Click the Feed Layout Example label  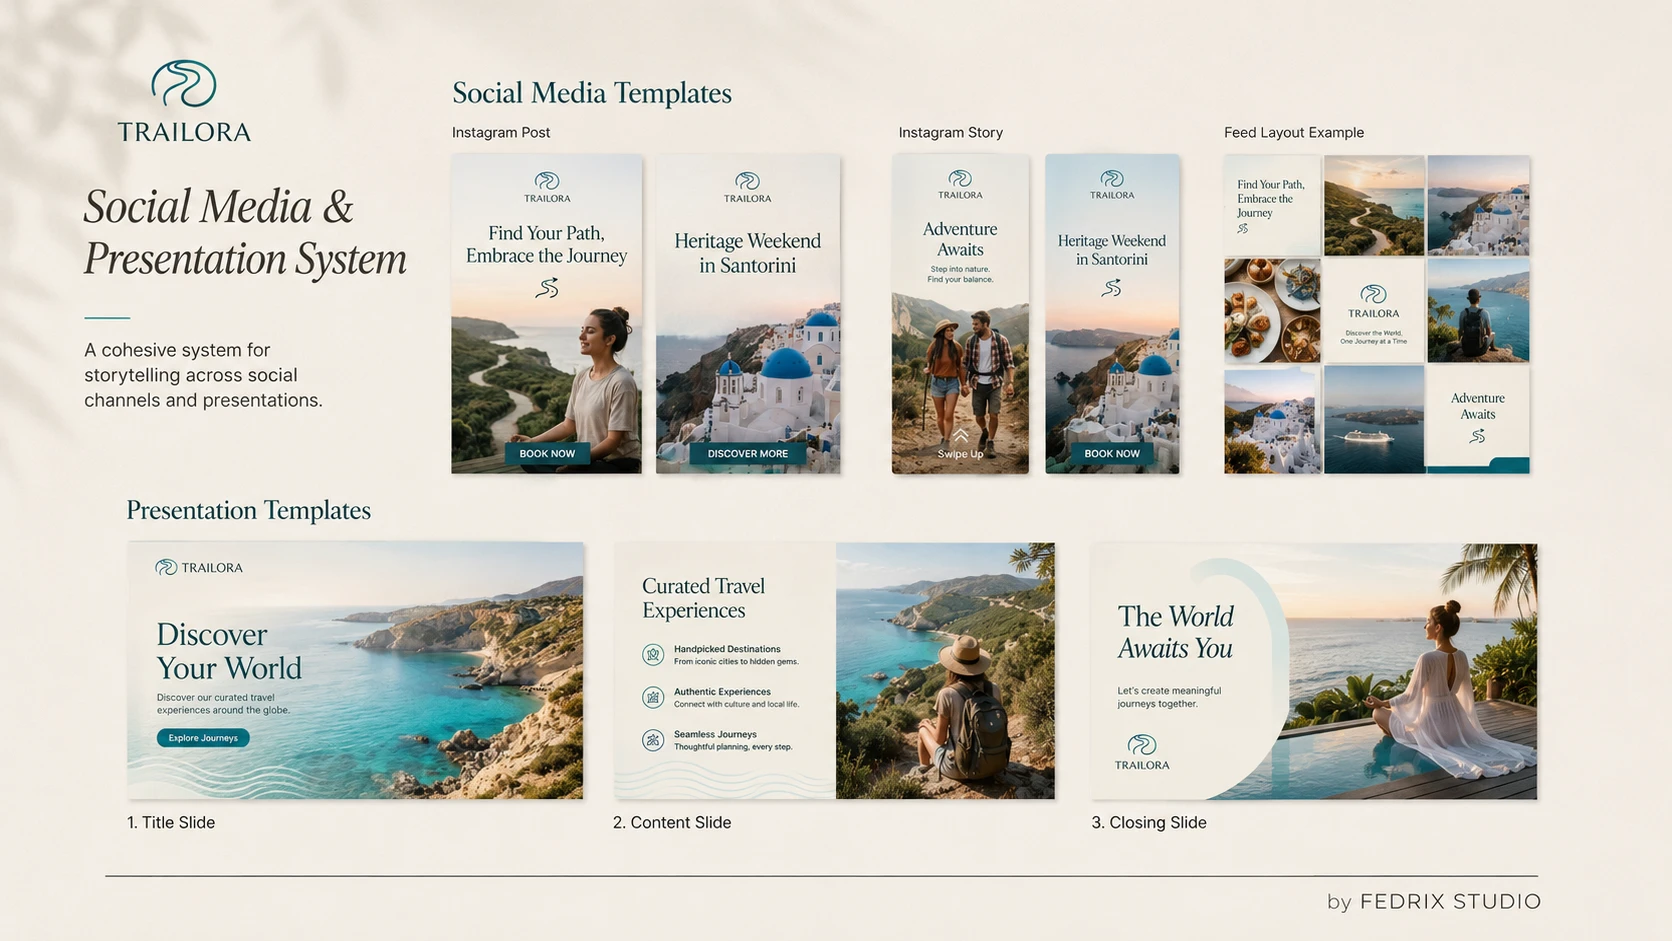point(1294,132)
